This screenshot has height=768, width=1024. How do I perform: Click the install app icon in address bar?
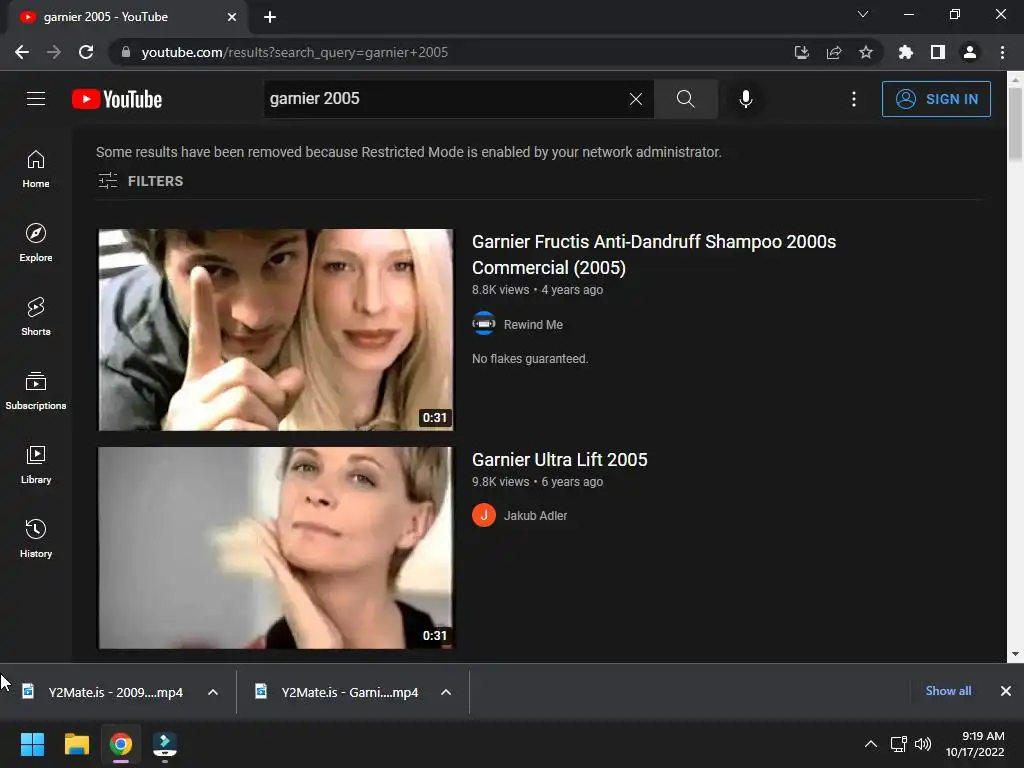[801, 52]
